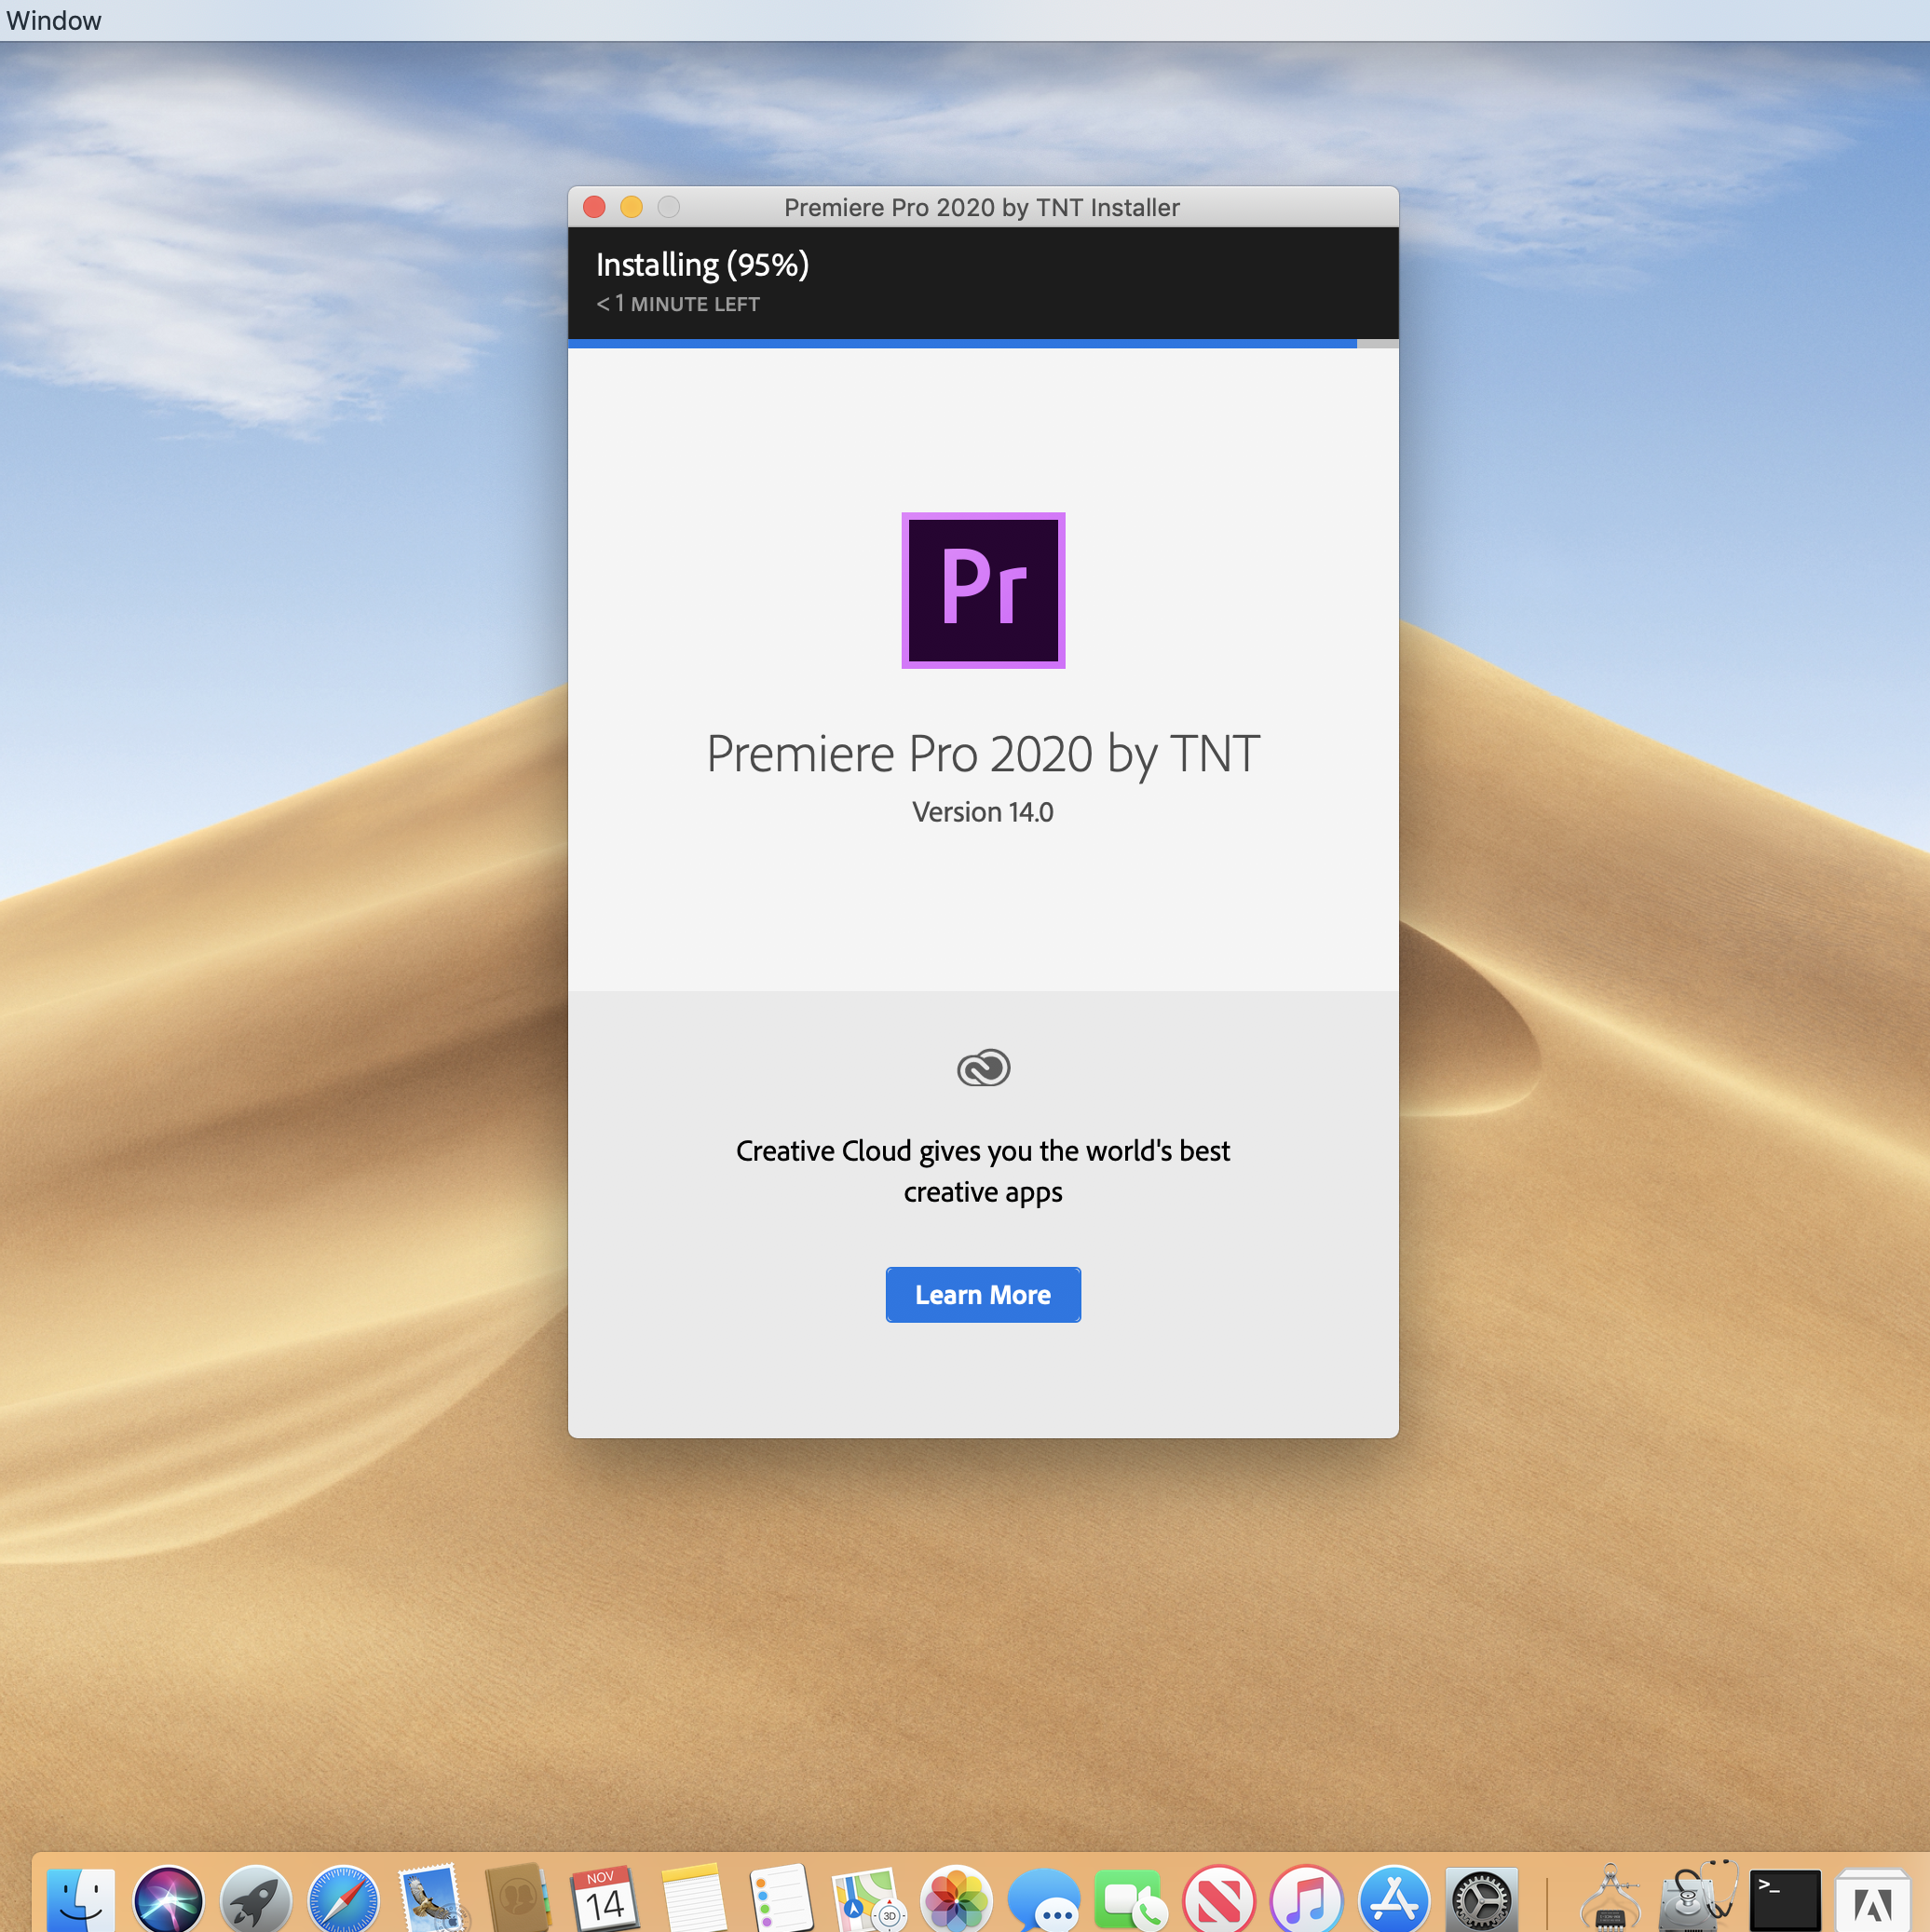Open Launchpad rocket icon
This screenshot has width=1930, height=1932.
tap(256, 1898)
